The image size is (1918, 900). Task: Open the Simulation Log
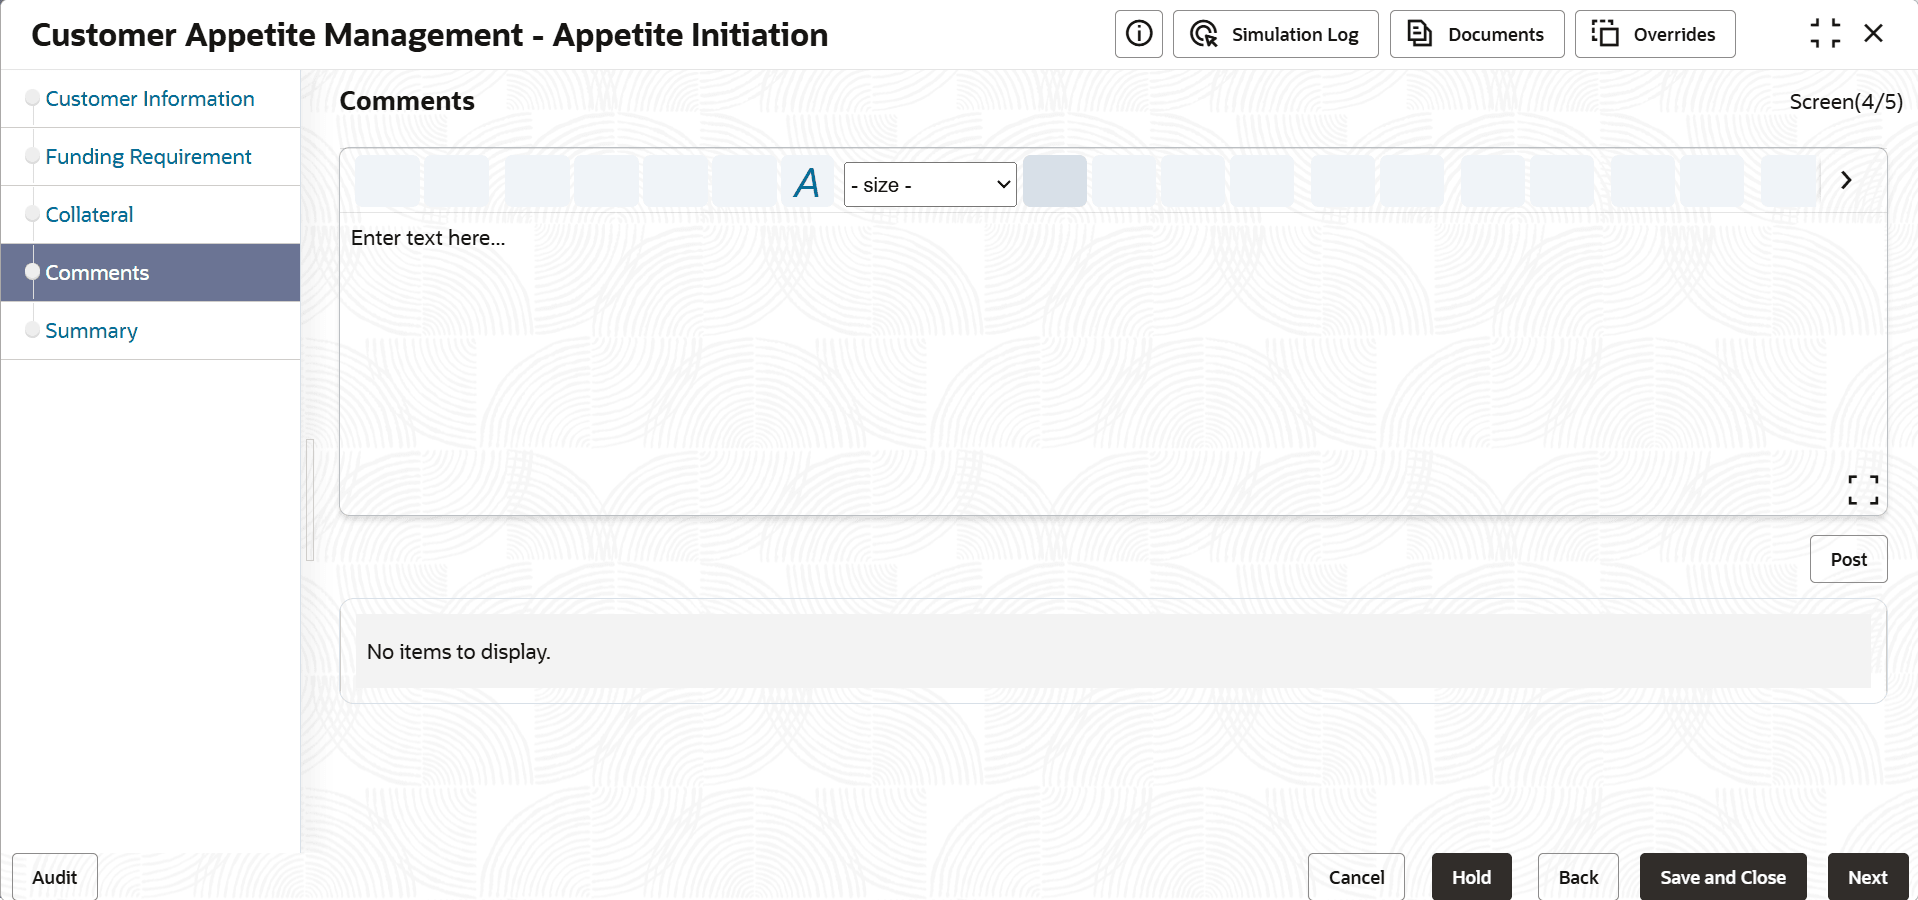click(x=1275, y=34)
